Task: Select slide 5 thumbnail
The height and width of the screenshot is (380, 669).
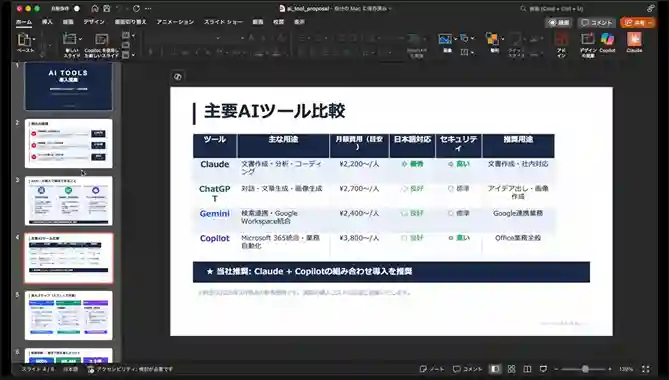Action: 69,316
